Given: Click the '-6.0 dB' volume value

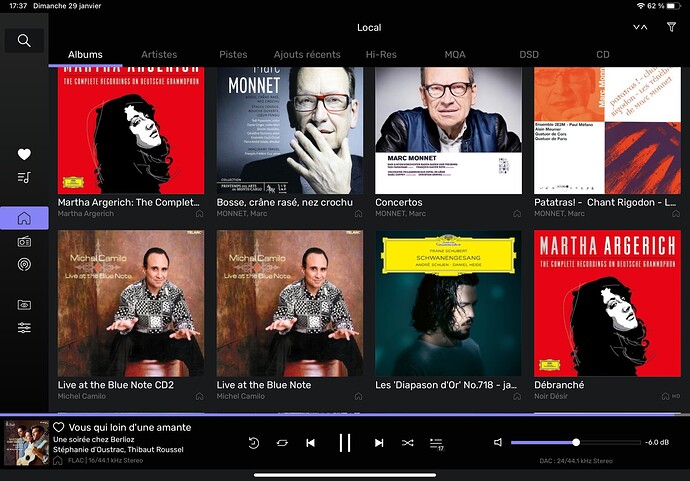Looking at the screenshot, I should tap(657, 442).
